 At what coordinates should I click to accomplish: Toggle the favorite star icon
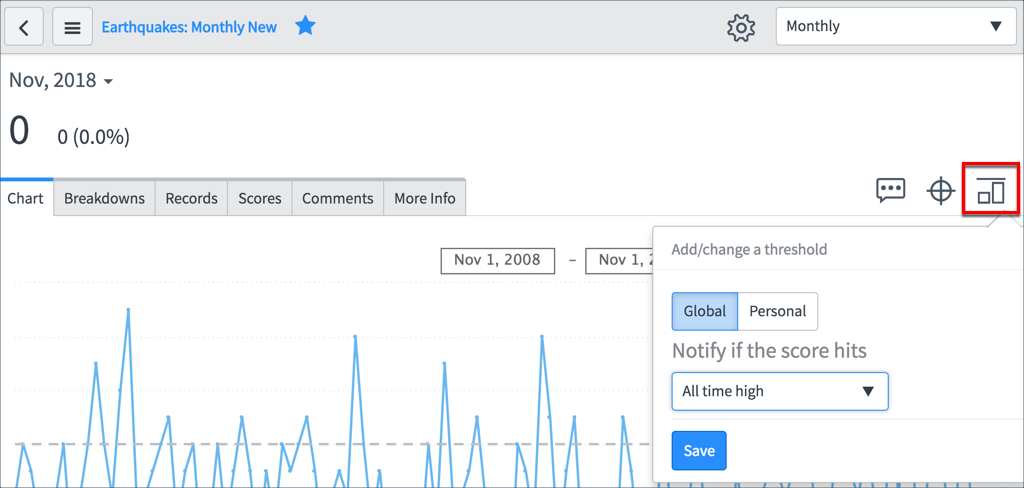coord(305,26)
